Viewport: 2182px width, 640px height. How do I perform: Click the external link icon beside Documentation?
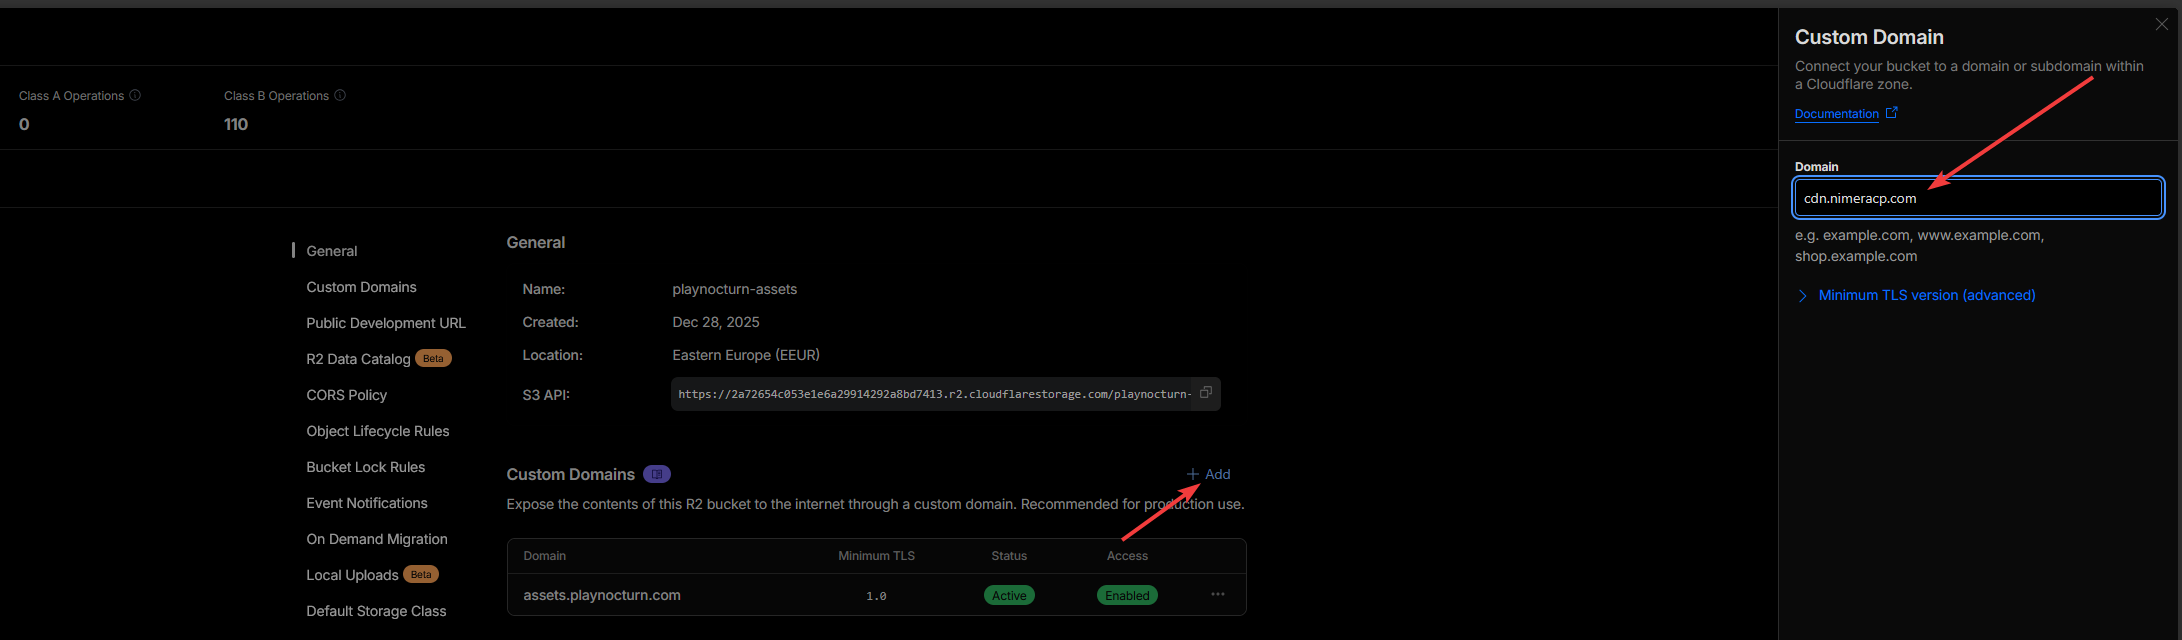pyautogui.click(x=1891, y=113)
